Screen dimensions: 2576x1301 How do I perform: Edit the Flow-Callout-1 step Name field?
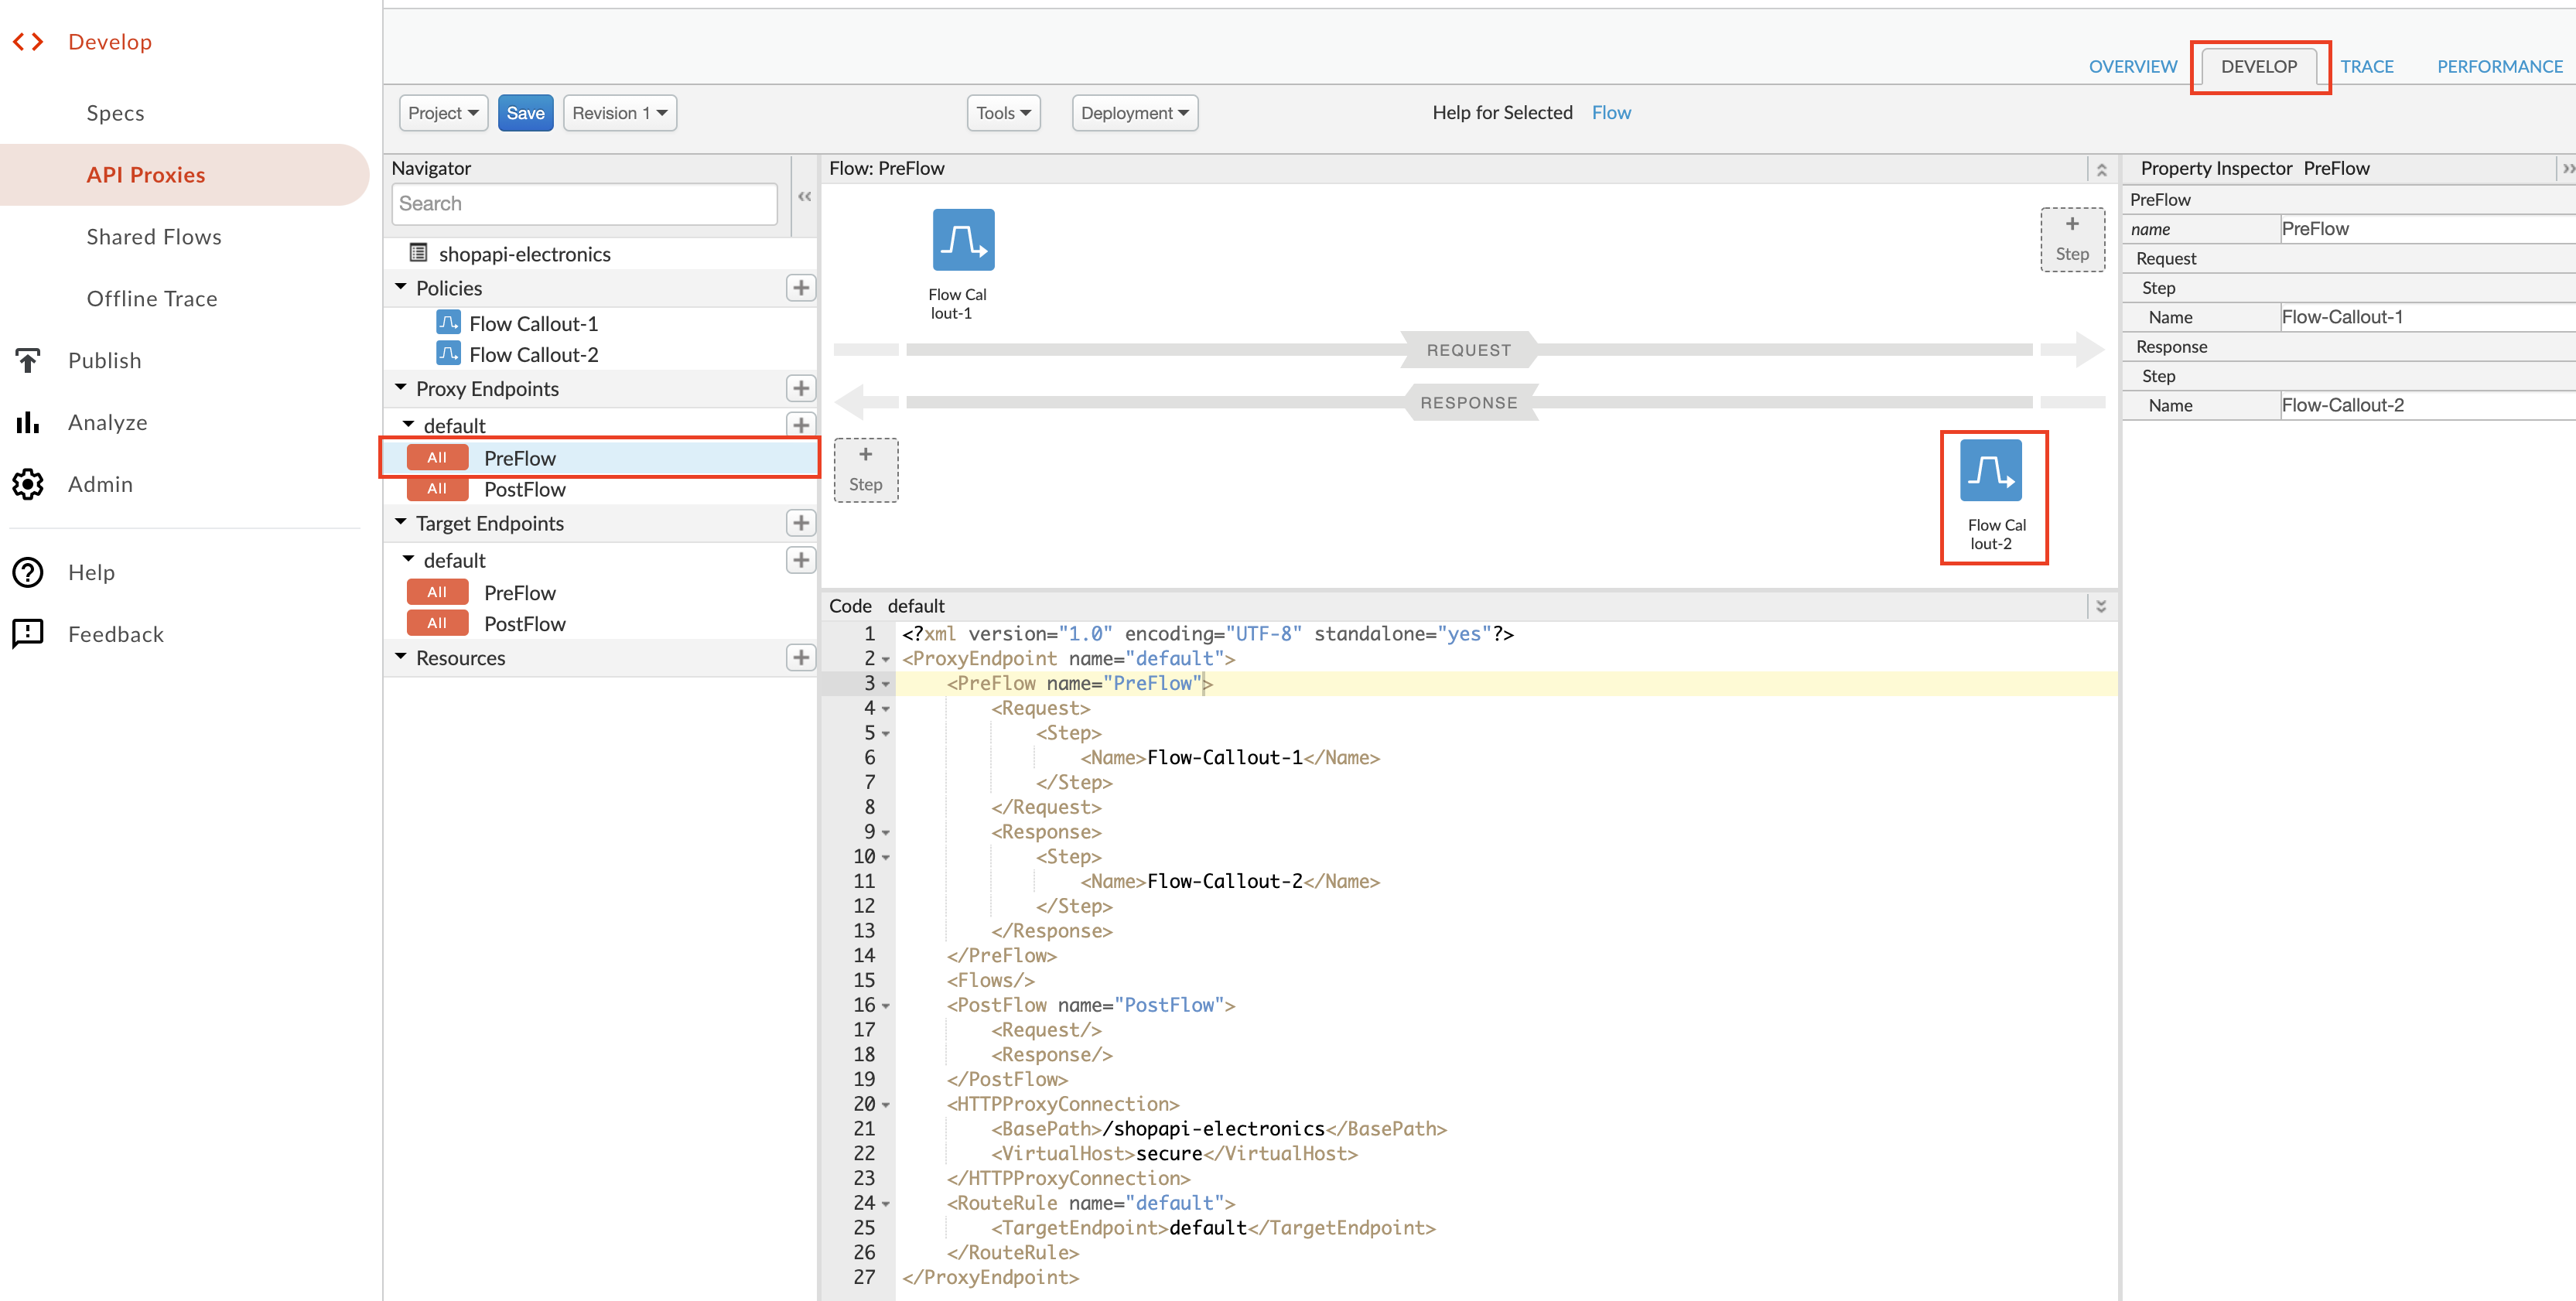click(2427, 317)
